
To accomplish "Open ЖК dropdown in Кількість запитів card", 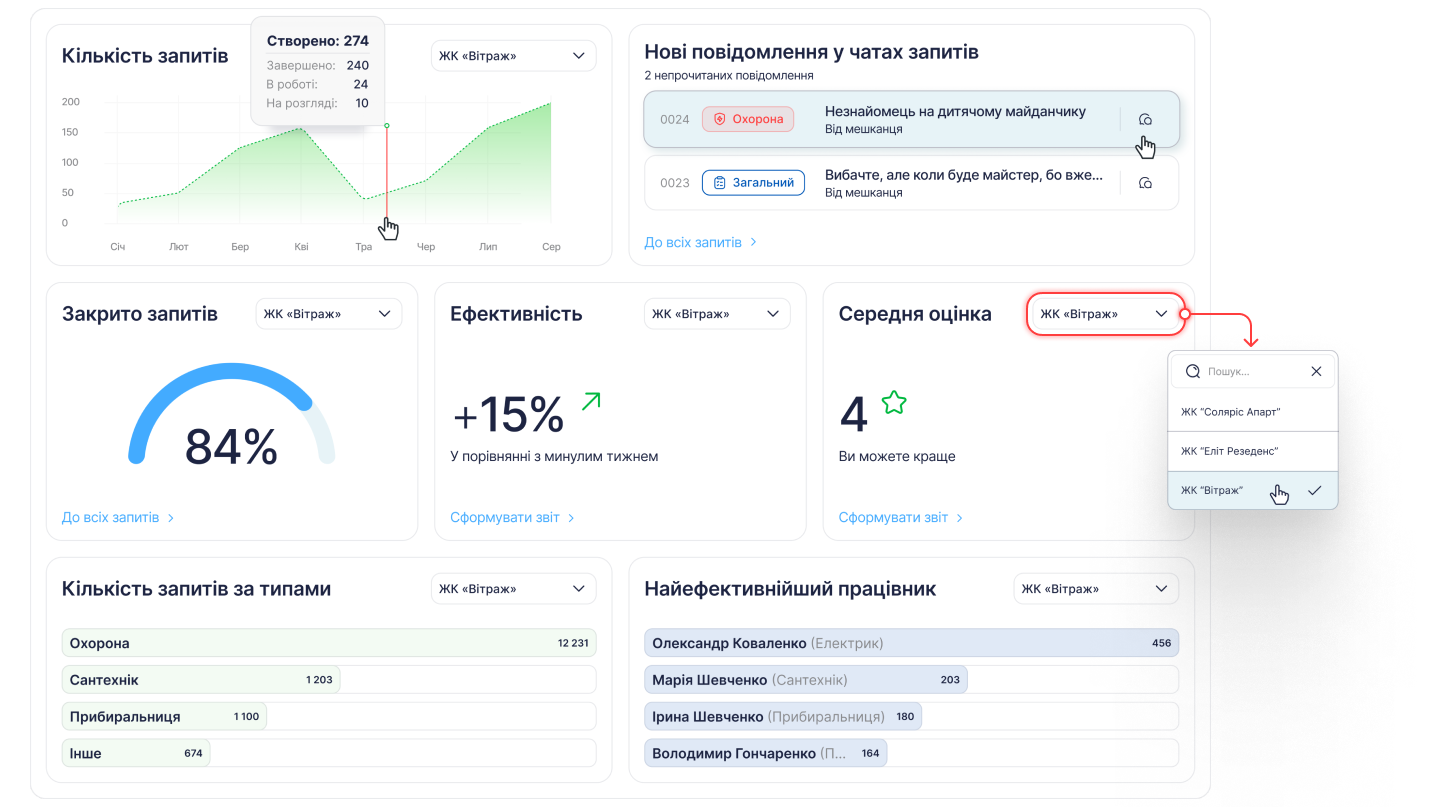I will click(514, 56).
